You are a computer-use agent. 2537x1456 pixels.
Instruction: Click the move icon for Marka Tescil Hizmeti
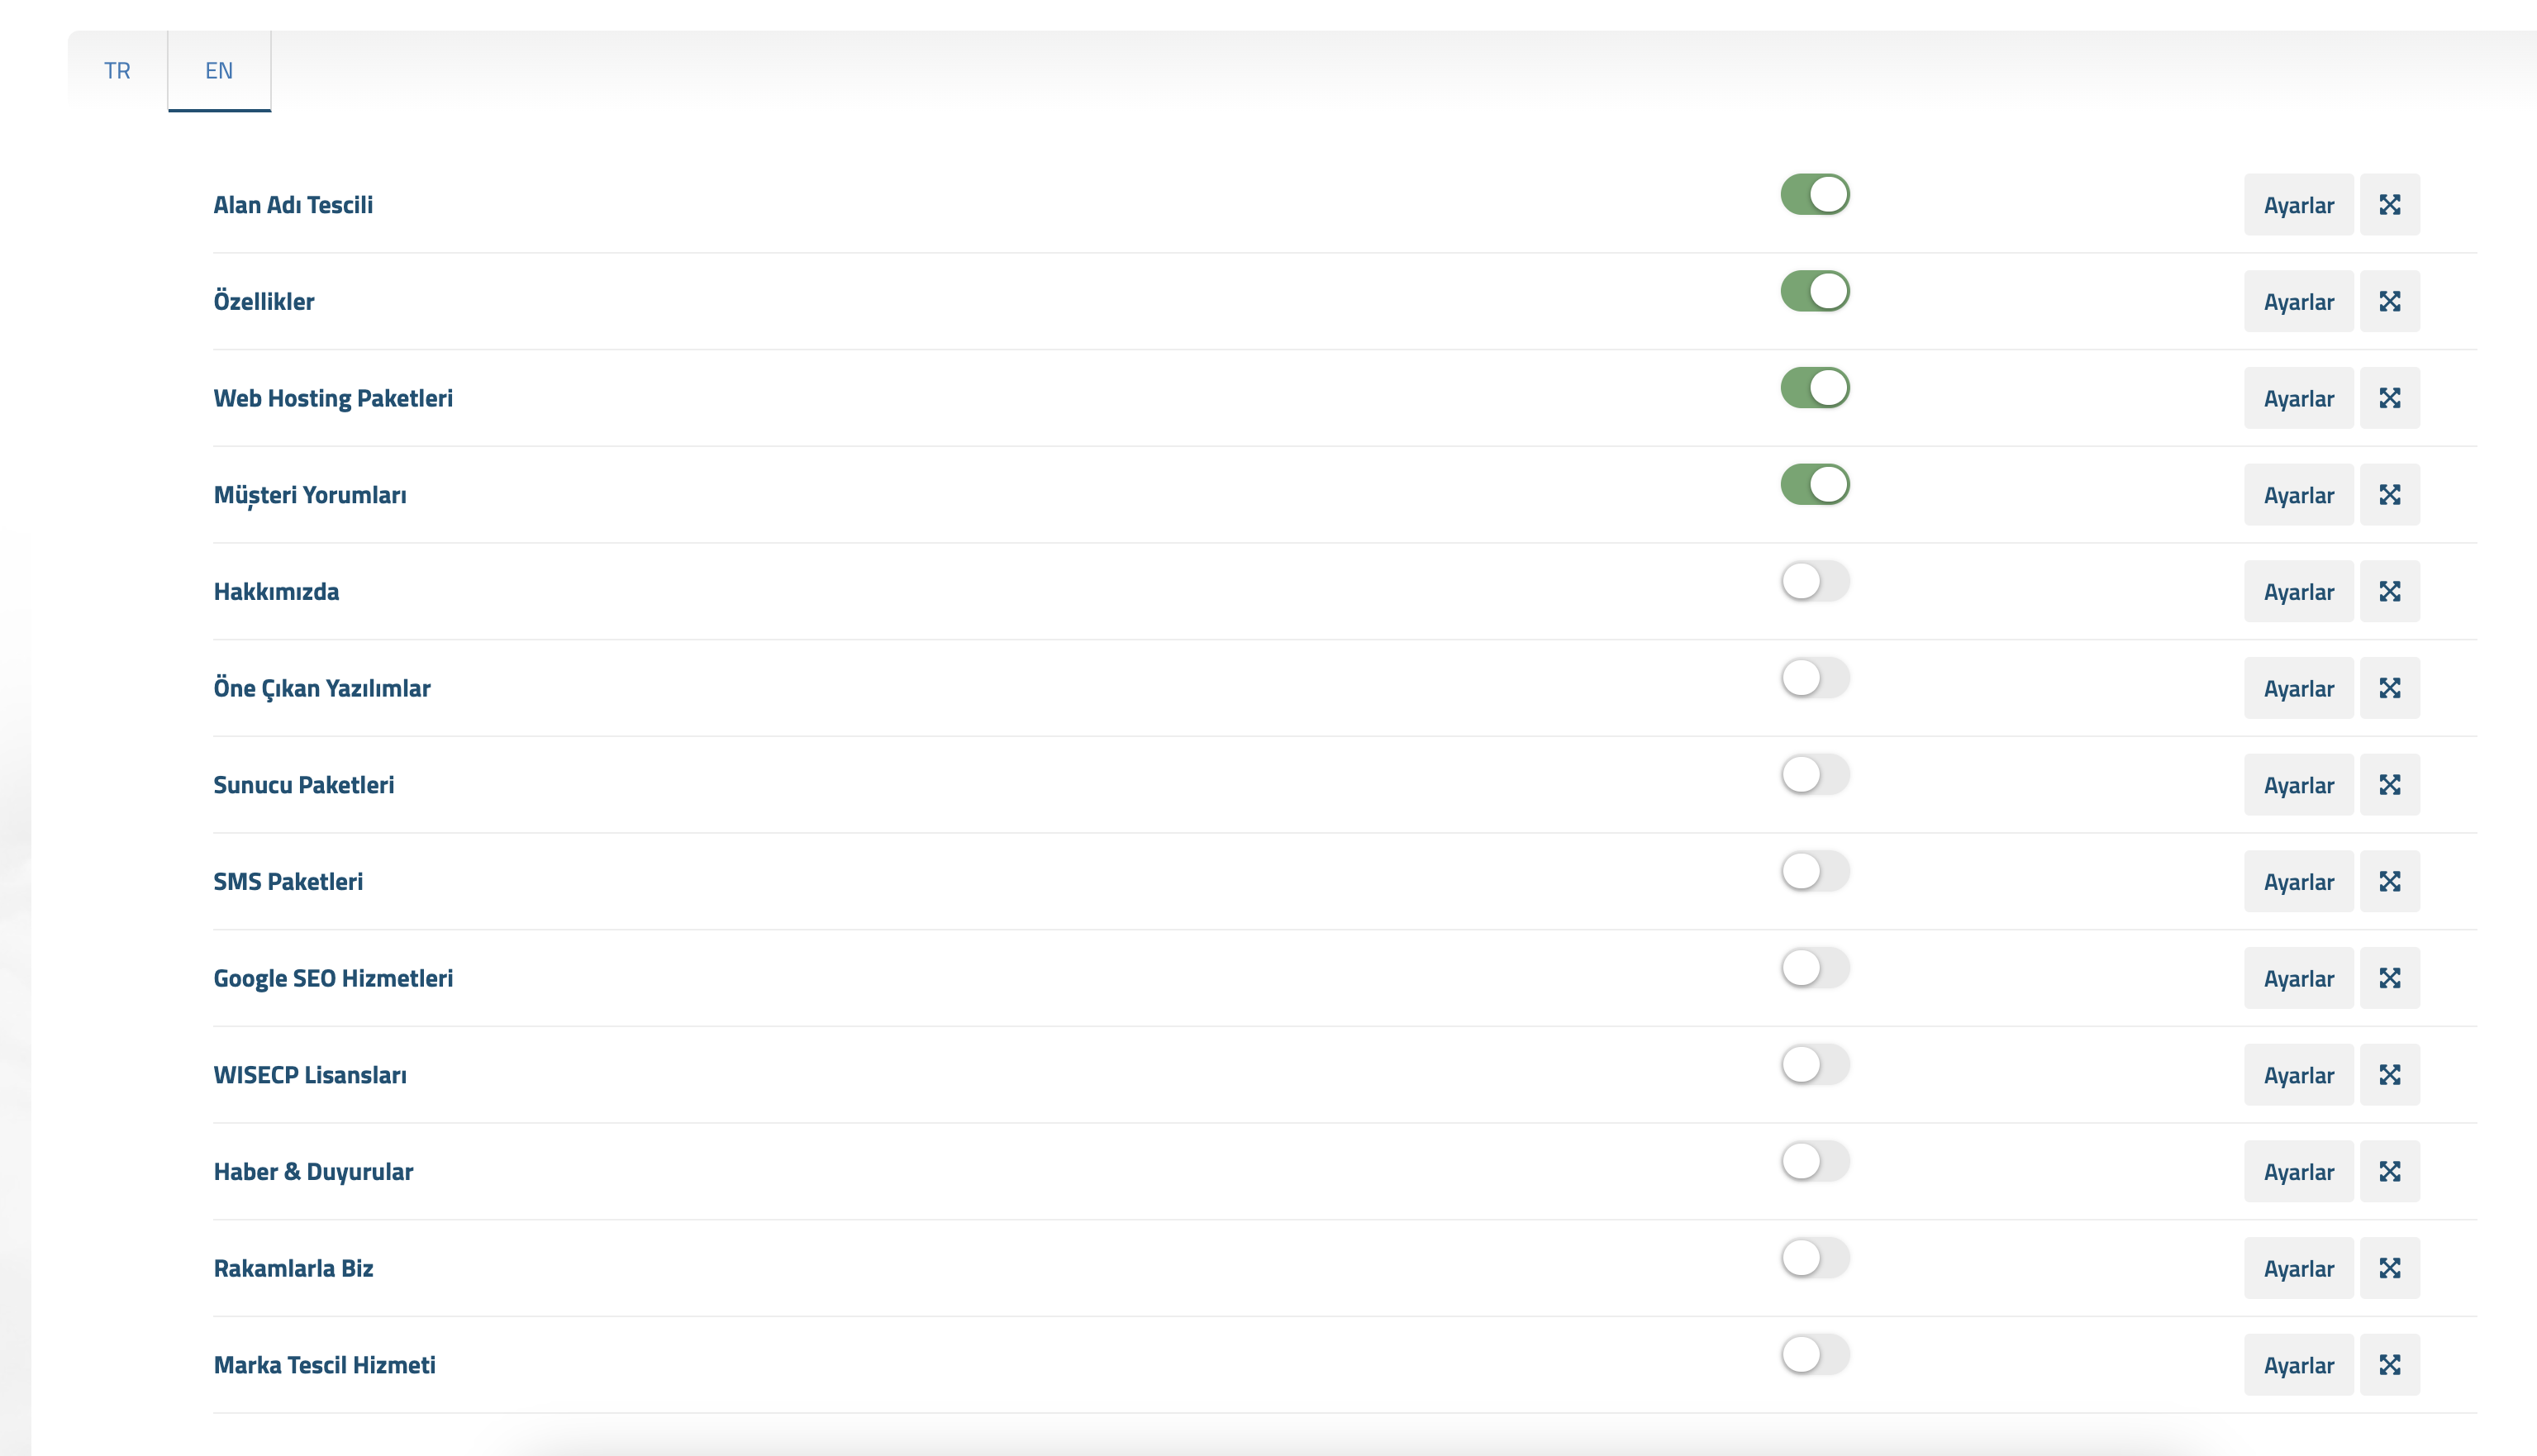point(2389,1365)
